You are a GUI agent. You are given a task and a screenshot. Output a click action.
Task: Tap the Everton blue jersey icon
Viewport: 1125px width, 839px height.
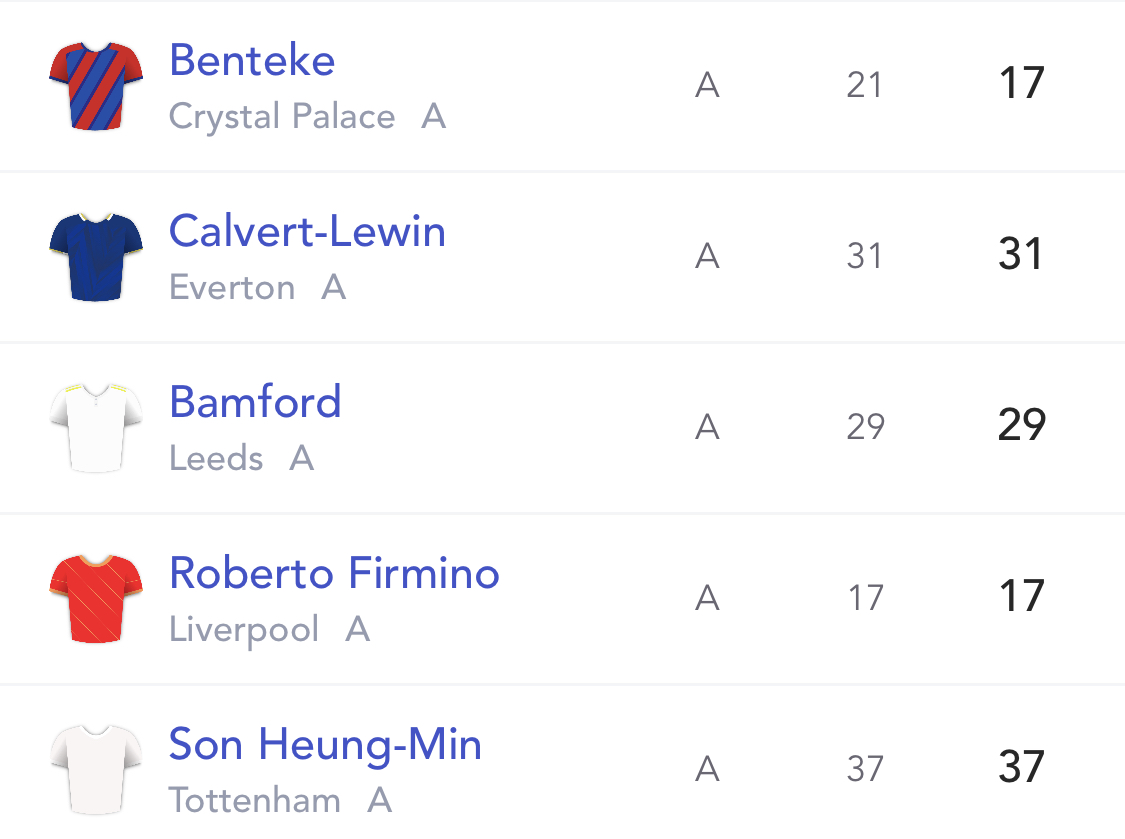pos(96,256)
